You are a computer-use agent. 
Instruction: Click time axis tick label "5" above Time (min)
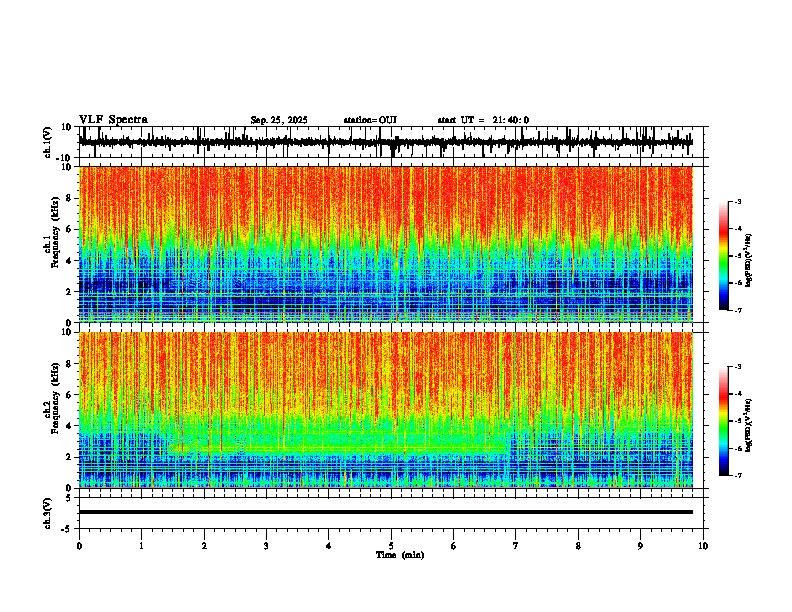click(x=391, y=546)
